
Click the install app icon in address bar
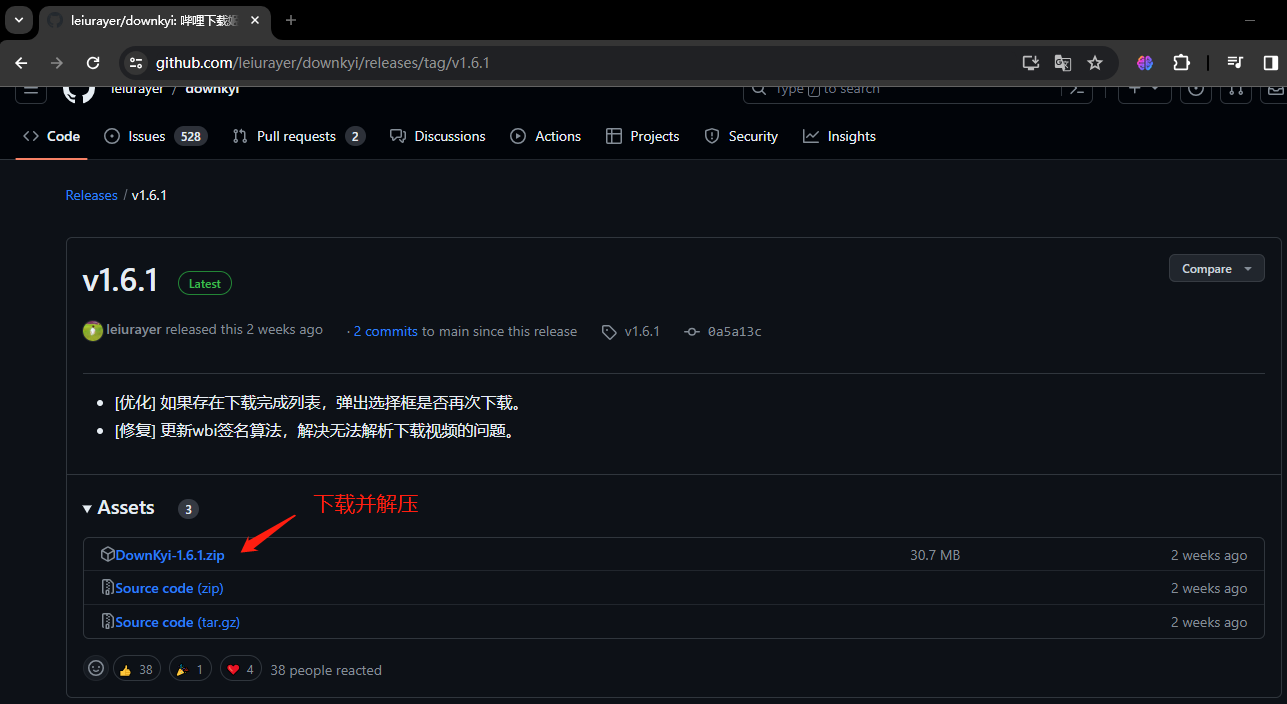[1030, 63]
